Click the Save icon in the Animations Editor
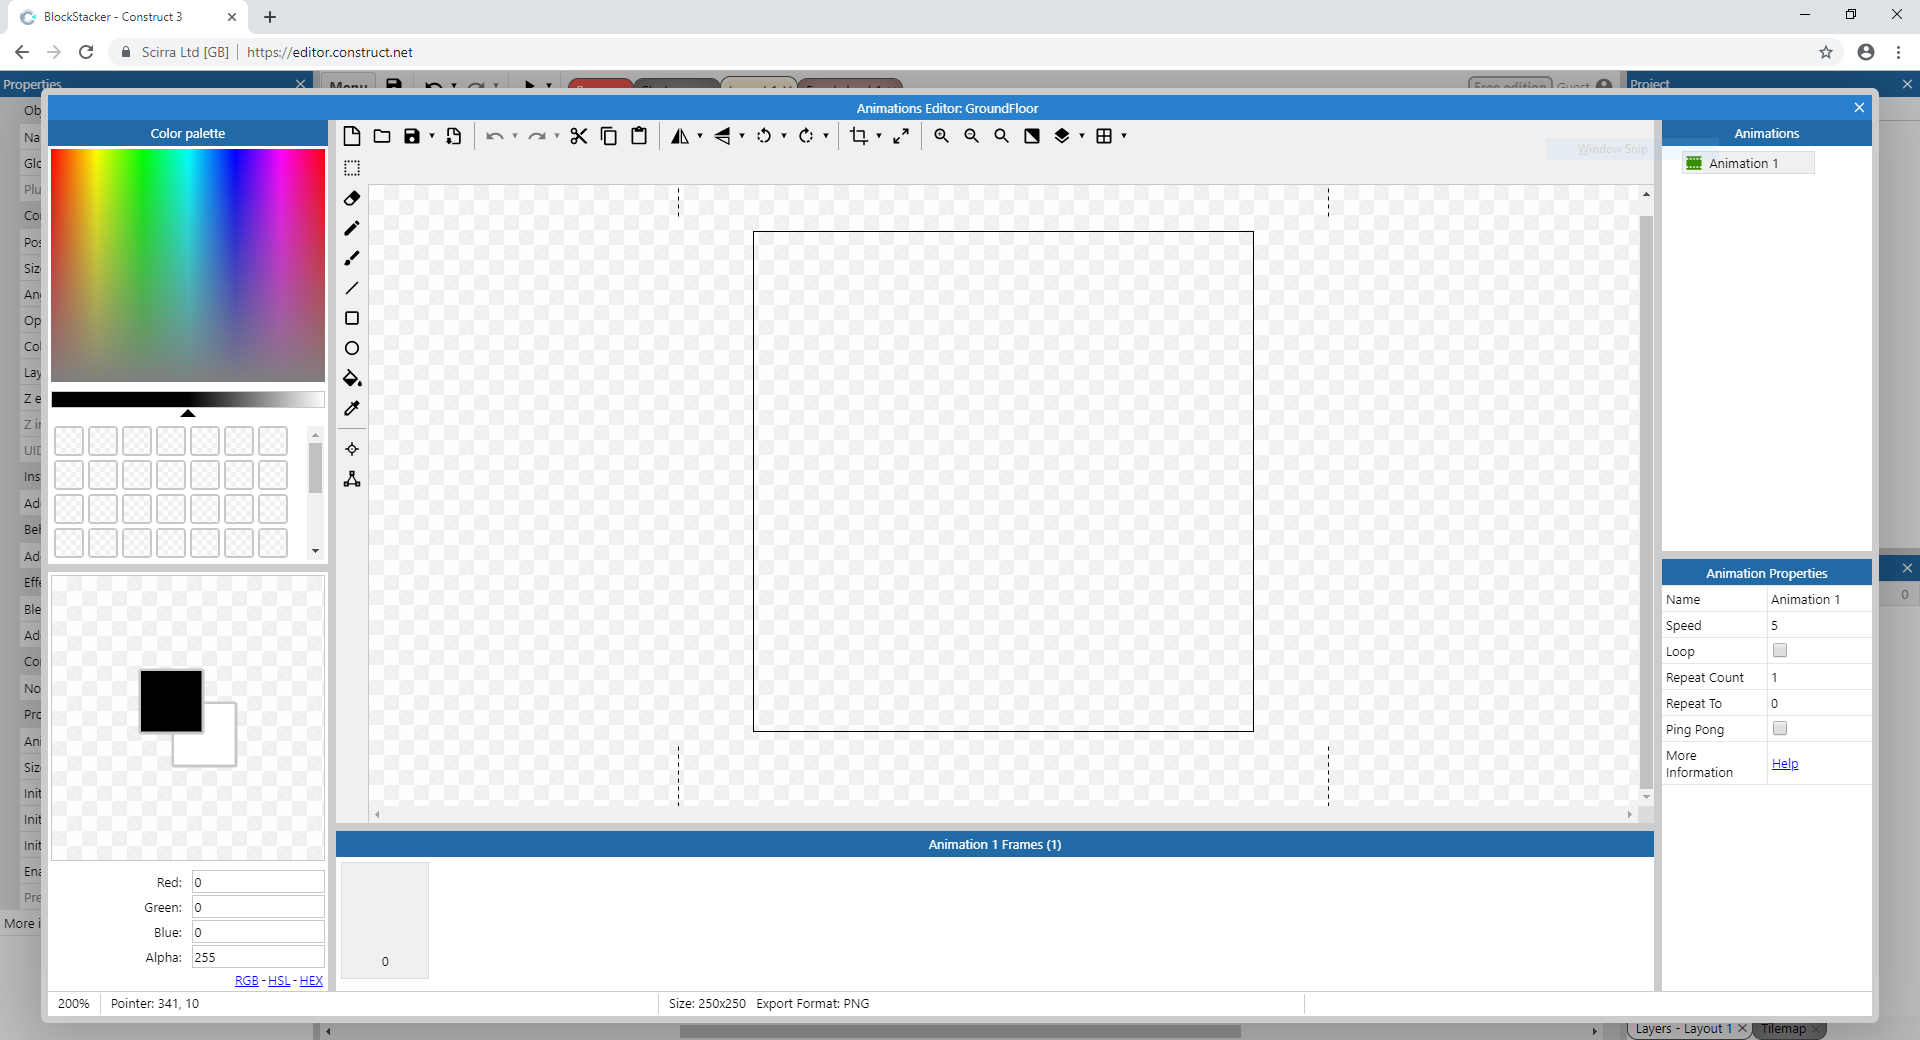 pyautogui.click(x=413, y=136)
